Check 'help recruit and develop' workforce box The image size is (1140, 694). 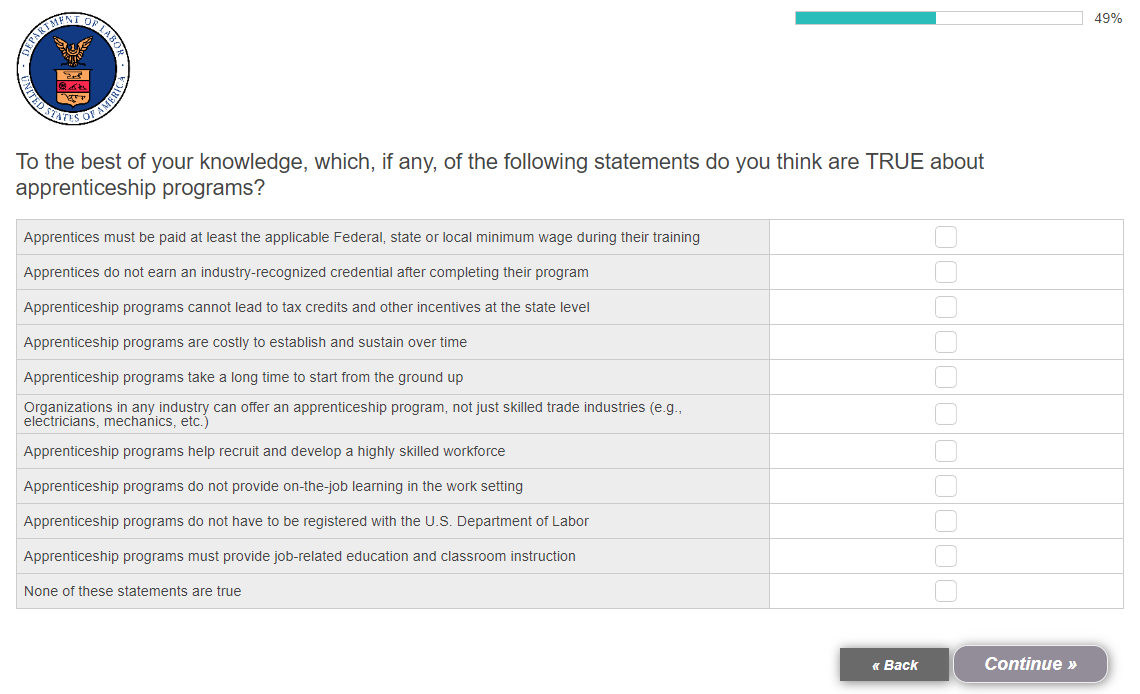tap(945, 451)
